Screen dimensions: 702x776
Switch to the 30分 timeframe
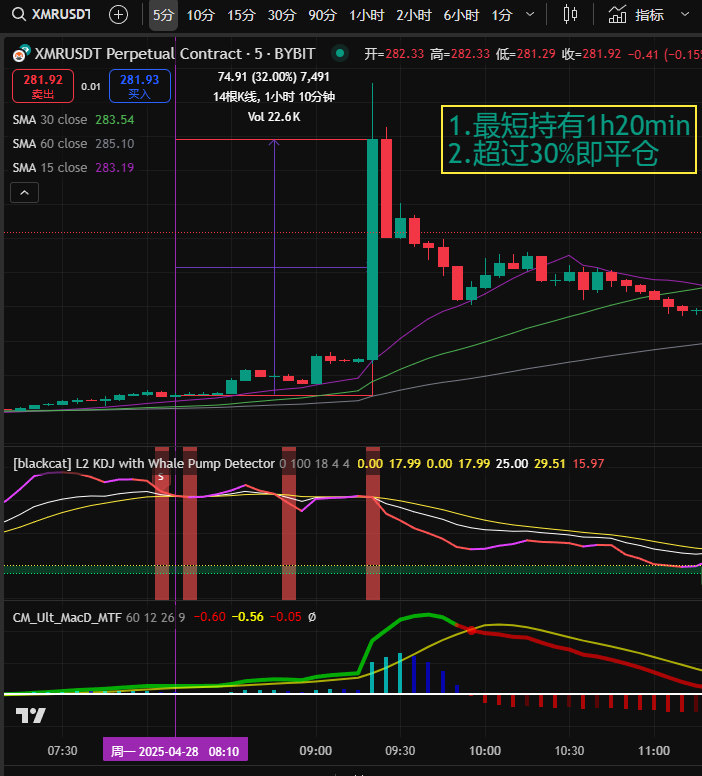tap(282, 15)
